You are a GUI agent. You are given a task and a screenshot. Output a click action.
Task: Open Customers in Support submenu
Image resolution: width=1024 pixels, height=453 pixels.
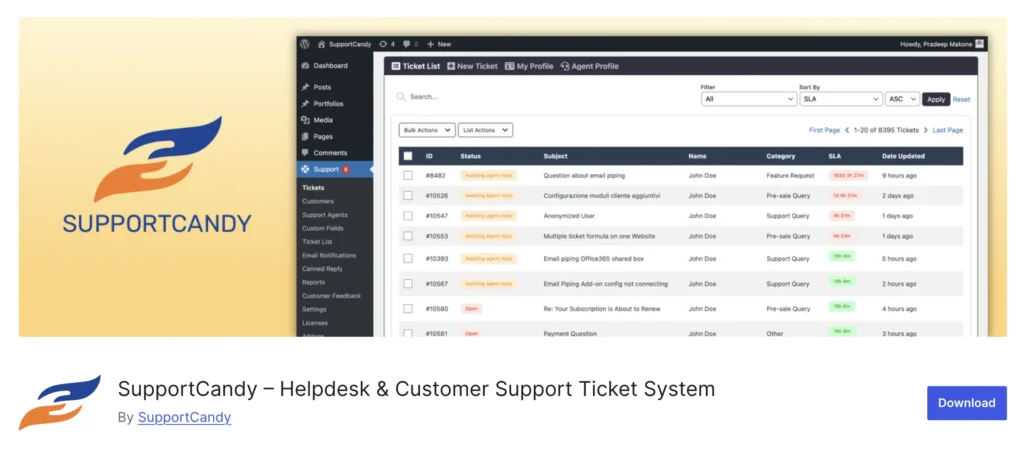(318, 202)
